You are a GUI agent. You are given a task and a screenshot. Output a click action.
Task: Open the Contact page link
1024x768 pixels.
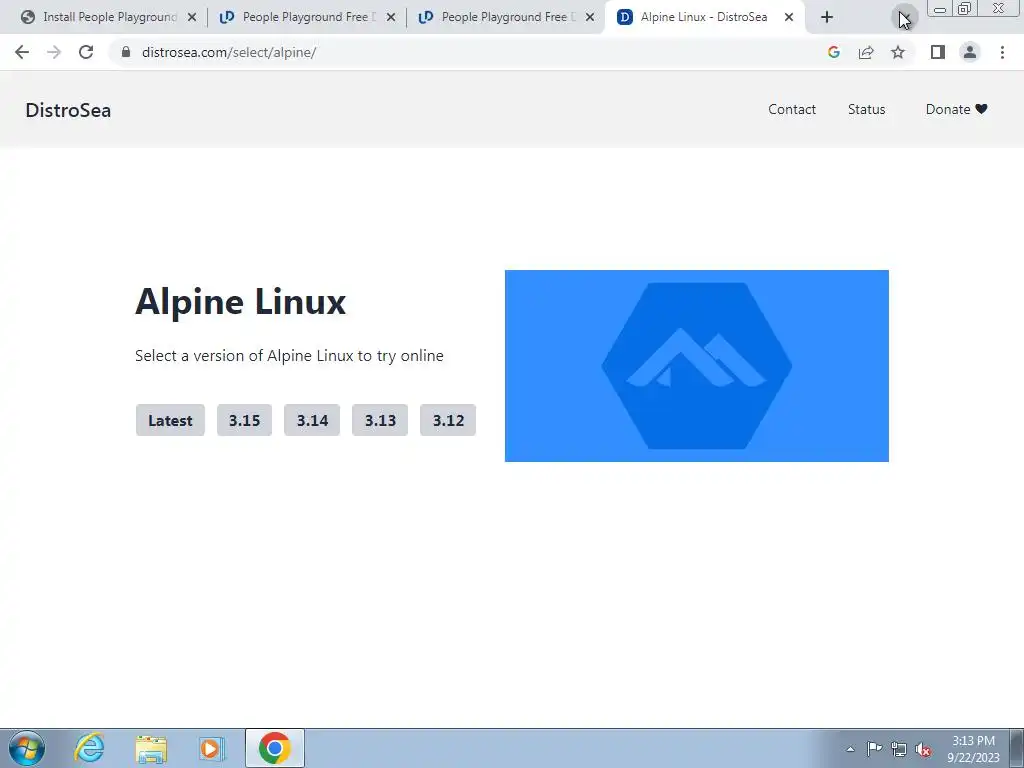coord(792,109)
